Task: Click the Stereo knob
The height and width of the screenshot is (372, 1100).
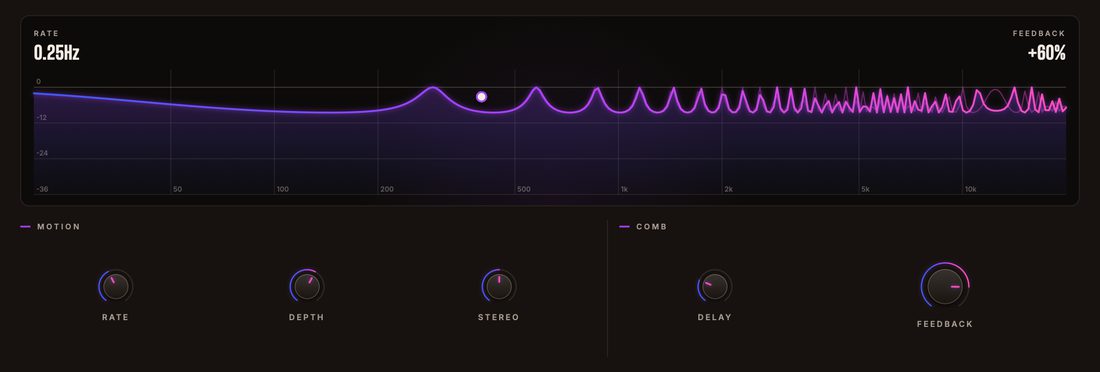Action: [x=499, y=286]
